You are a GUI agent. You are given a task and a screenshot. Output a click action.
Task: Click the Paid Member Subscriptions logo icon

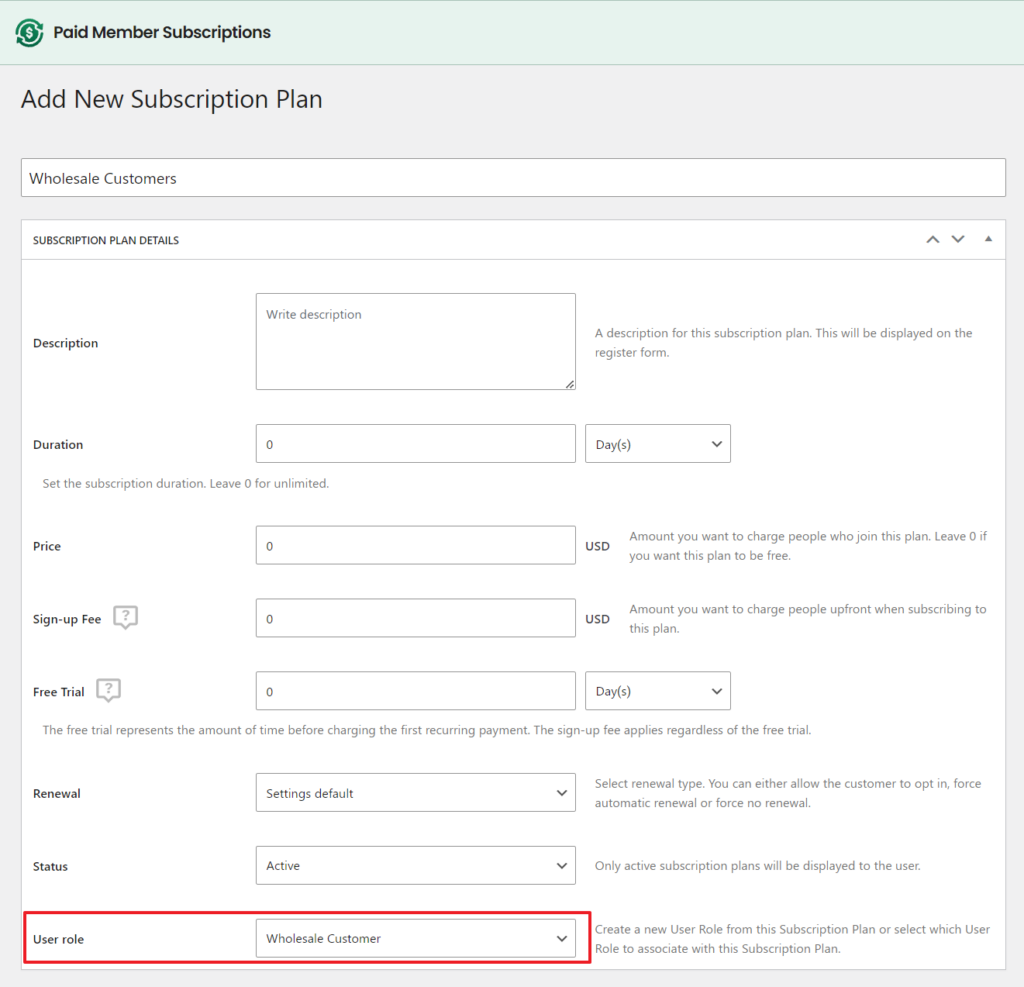29,33
